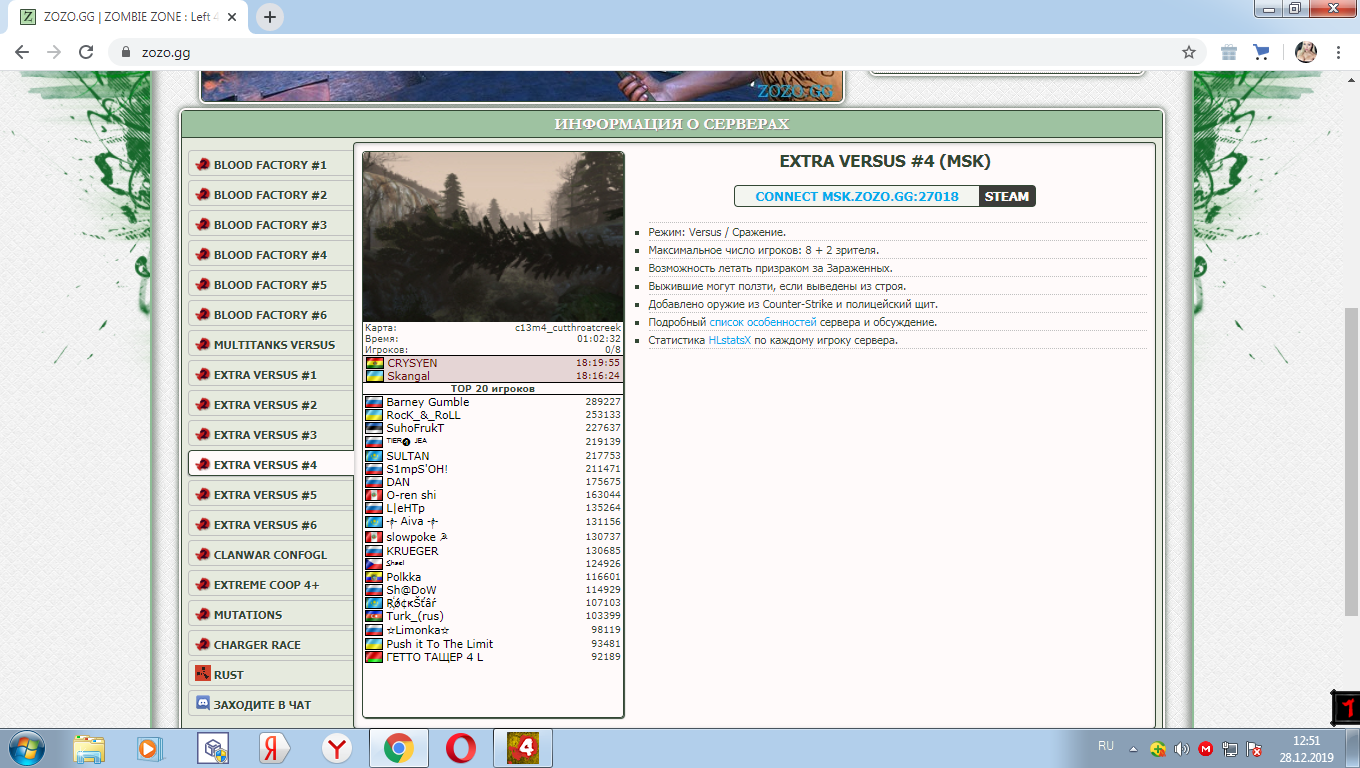Reload the current page
Screen dimensions: 1360x768
coord(86,52)
